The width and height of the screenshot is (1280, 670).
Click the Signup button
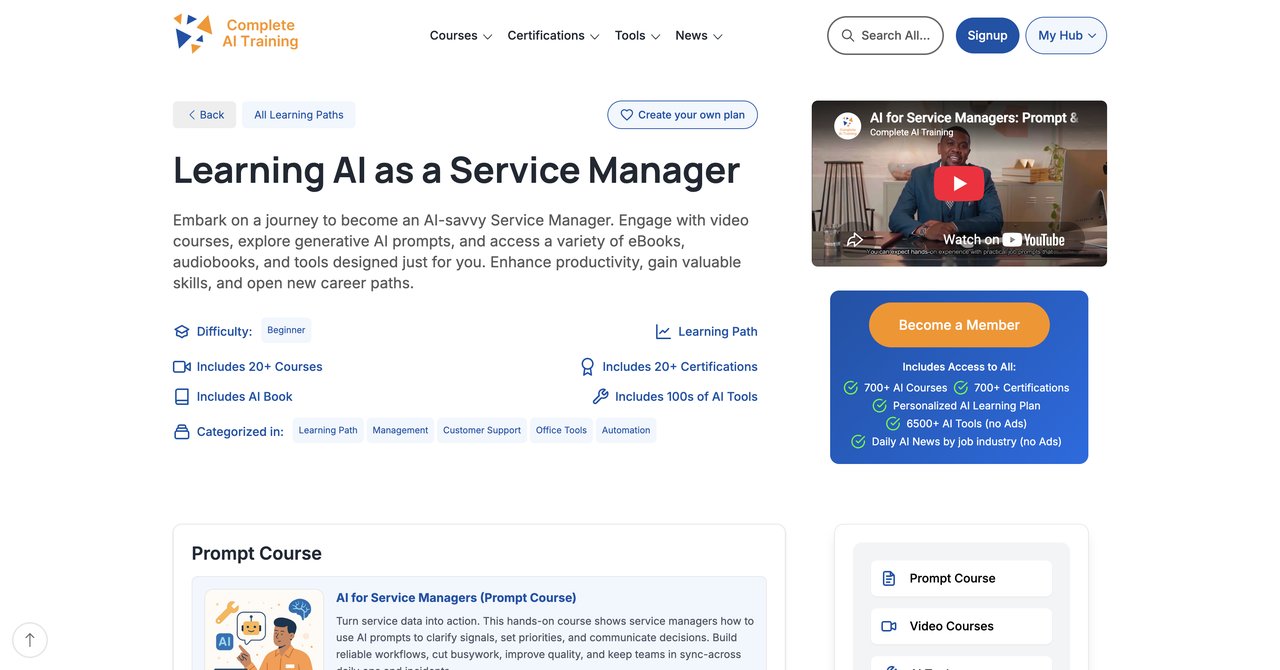[x=987, y=35]
